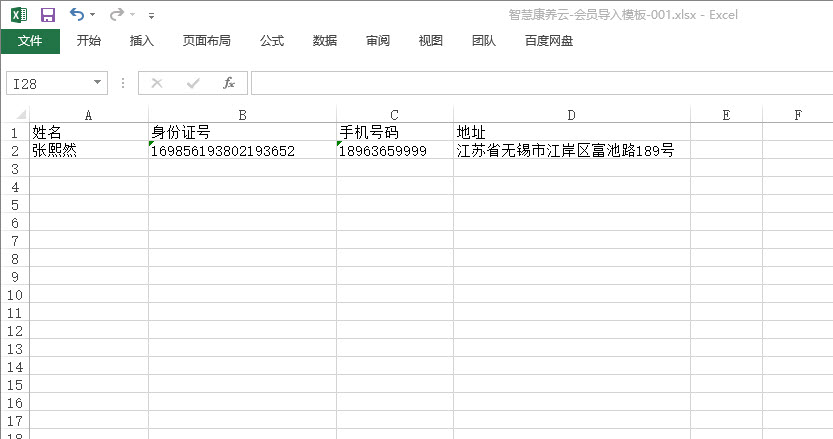
Task: Switch to the 公式 ribbon tab
Action: pos(272,41)
